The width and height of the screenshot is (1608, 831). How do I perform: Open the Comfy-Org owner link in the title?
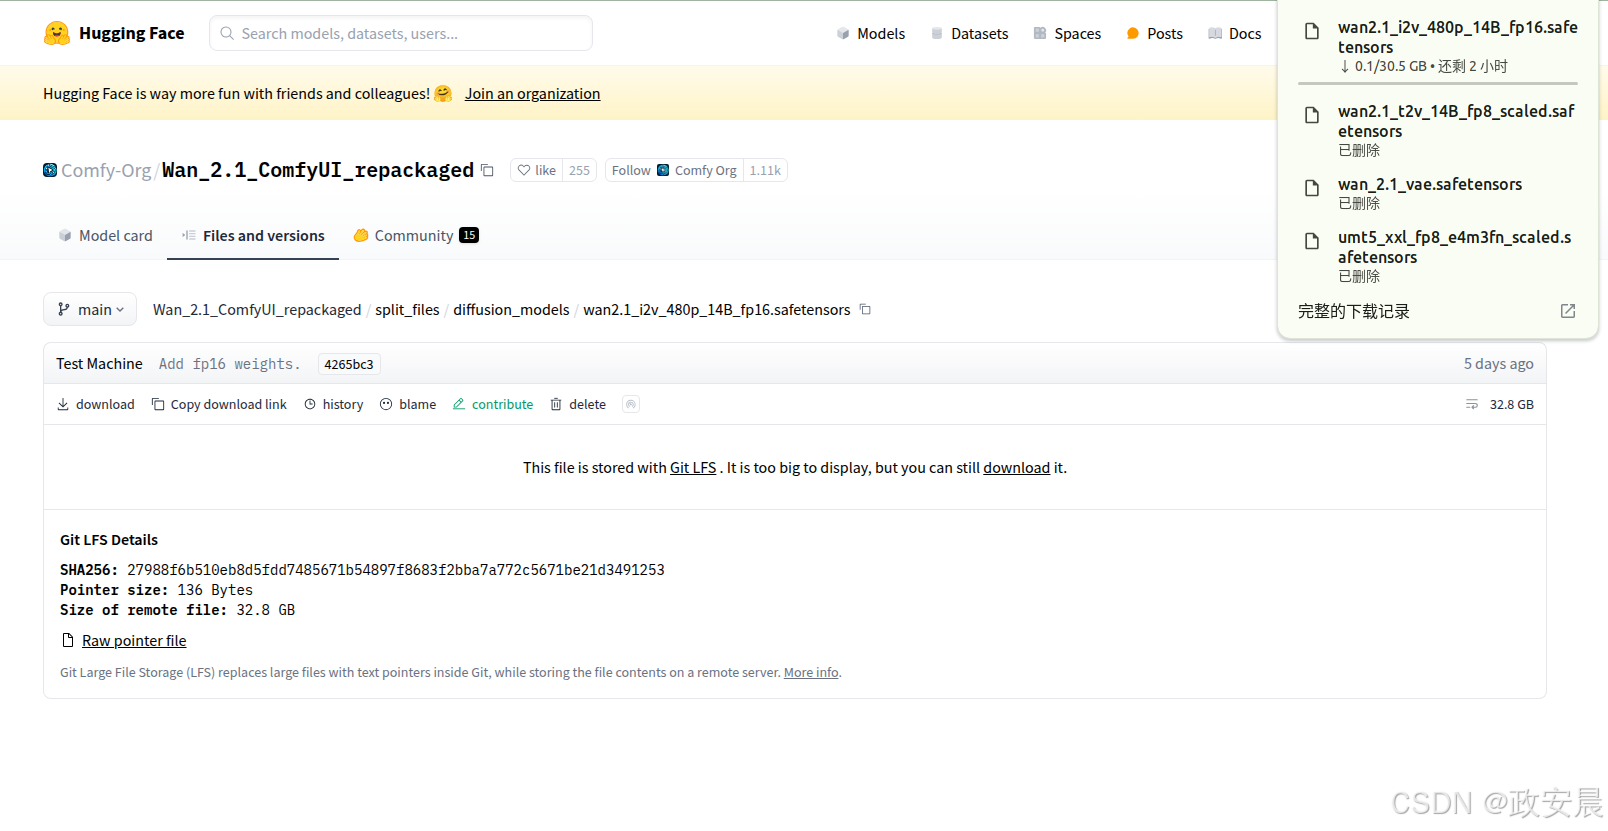tap(106, 170)
